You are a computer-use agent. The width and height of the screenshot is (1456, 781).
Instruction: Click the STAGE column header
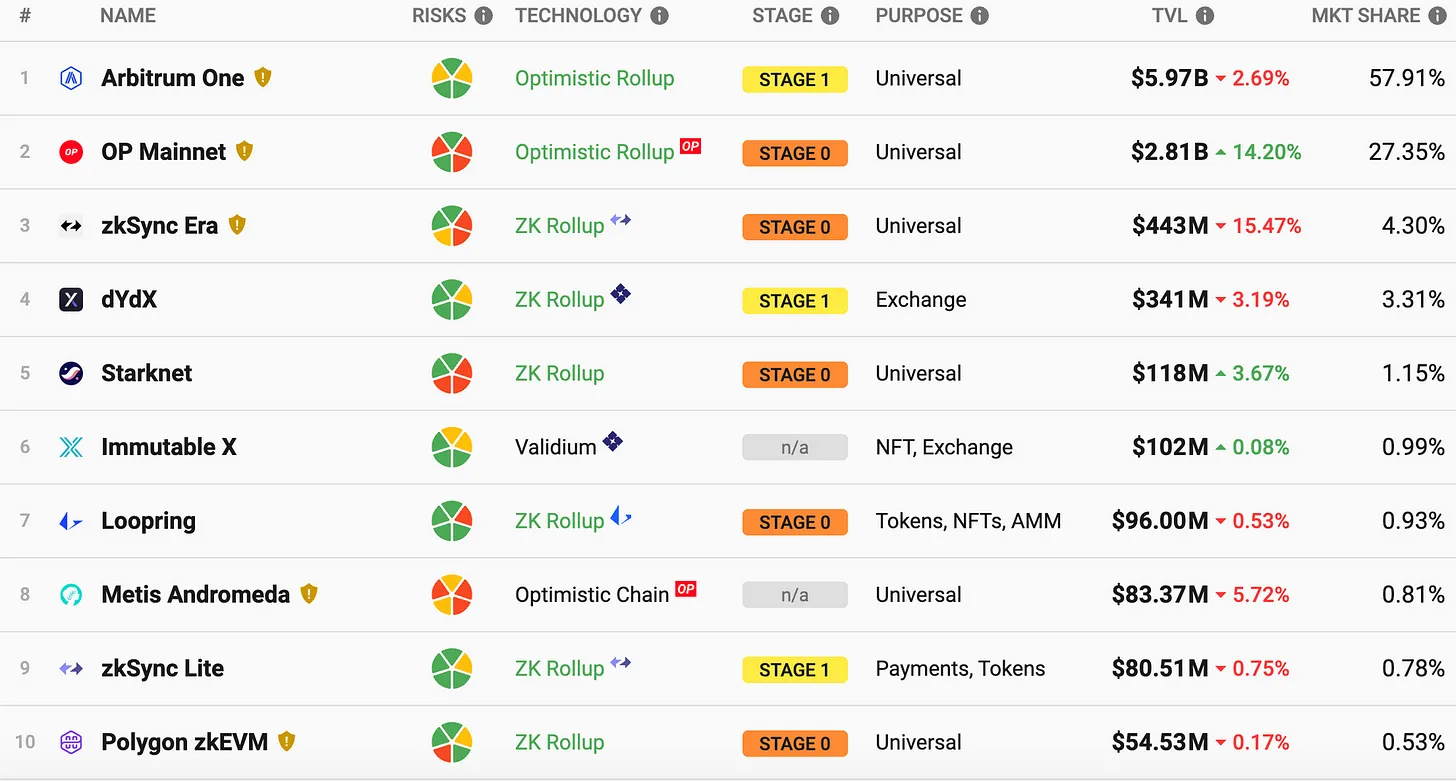click(782, 16)
